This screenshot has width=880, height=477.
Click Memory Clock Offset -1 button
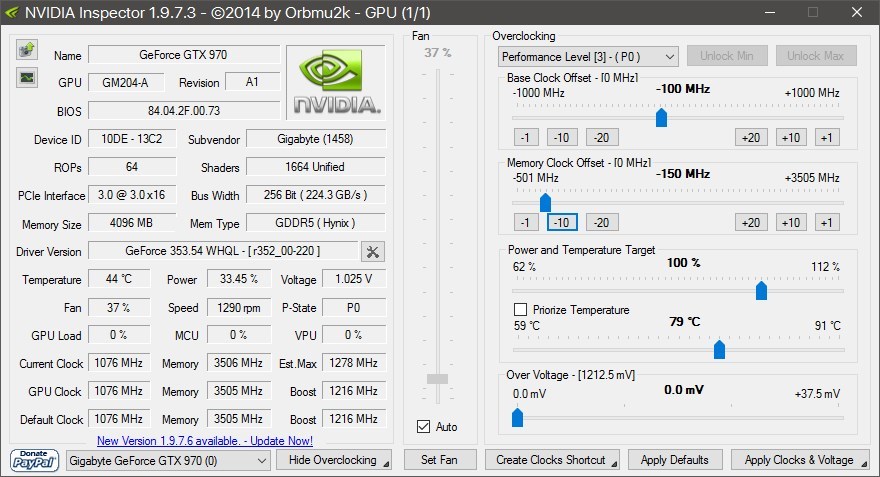526,223
